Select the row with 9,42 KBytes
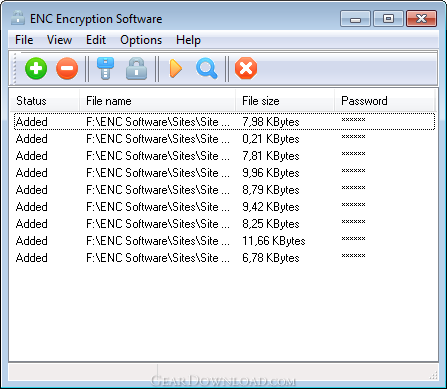 224,207
